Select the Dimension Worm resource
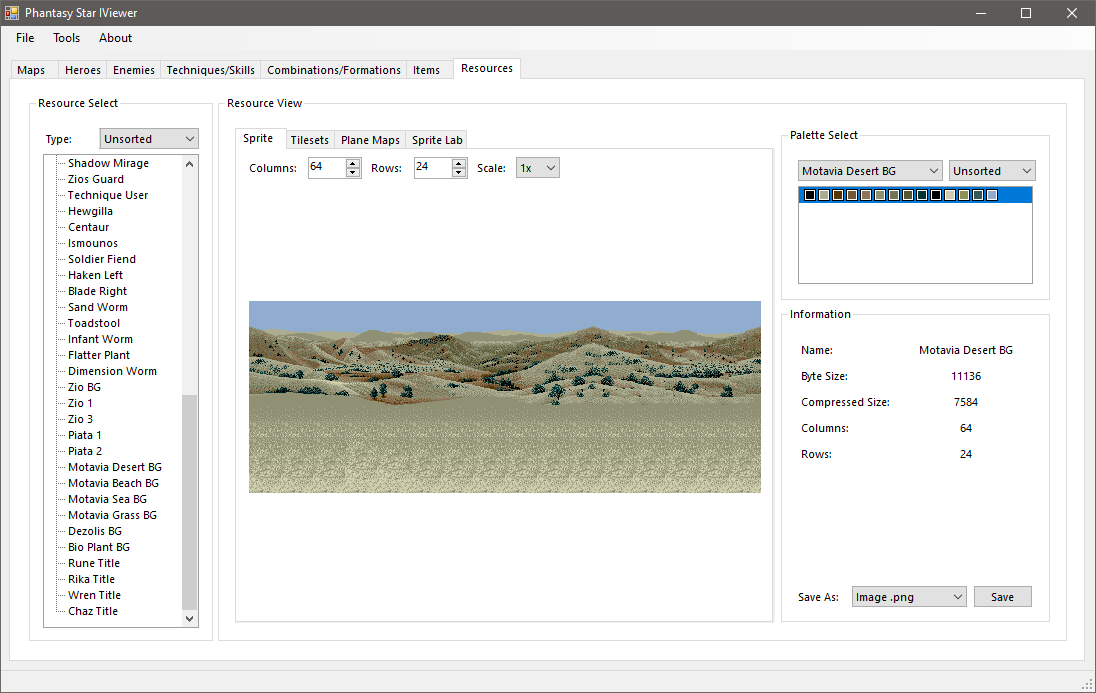The width and height of the screenshot is (1096, 693). tap(112, 371)
